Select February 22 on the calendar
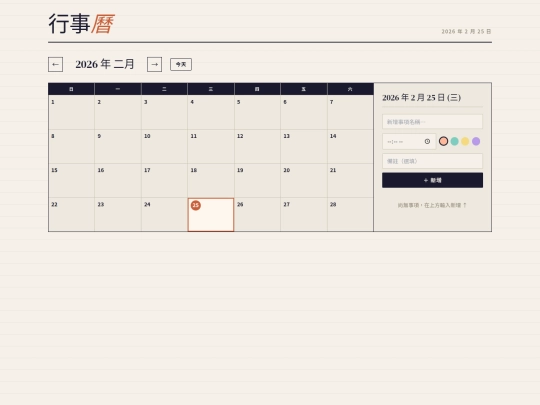The height and width of the screenshot is (405, 540). (71, 215)
